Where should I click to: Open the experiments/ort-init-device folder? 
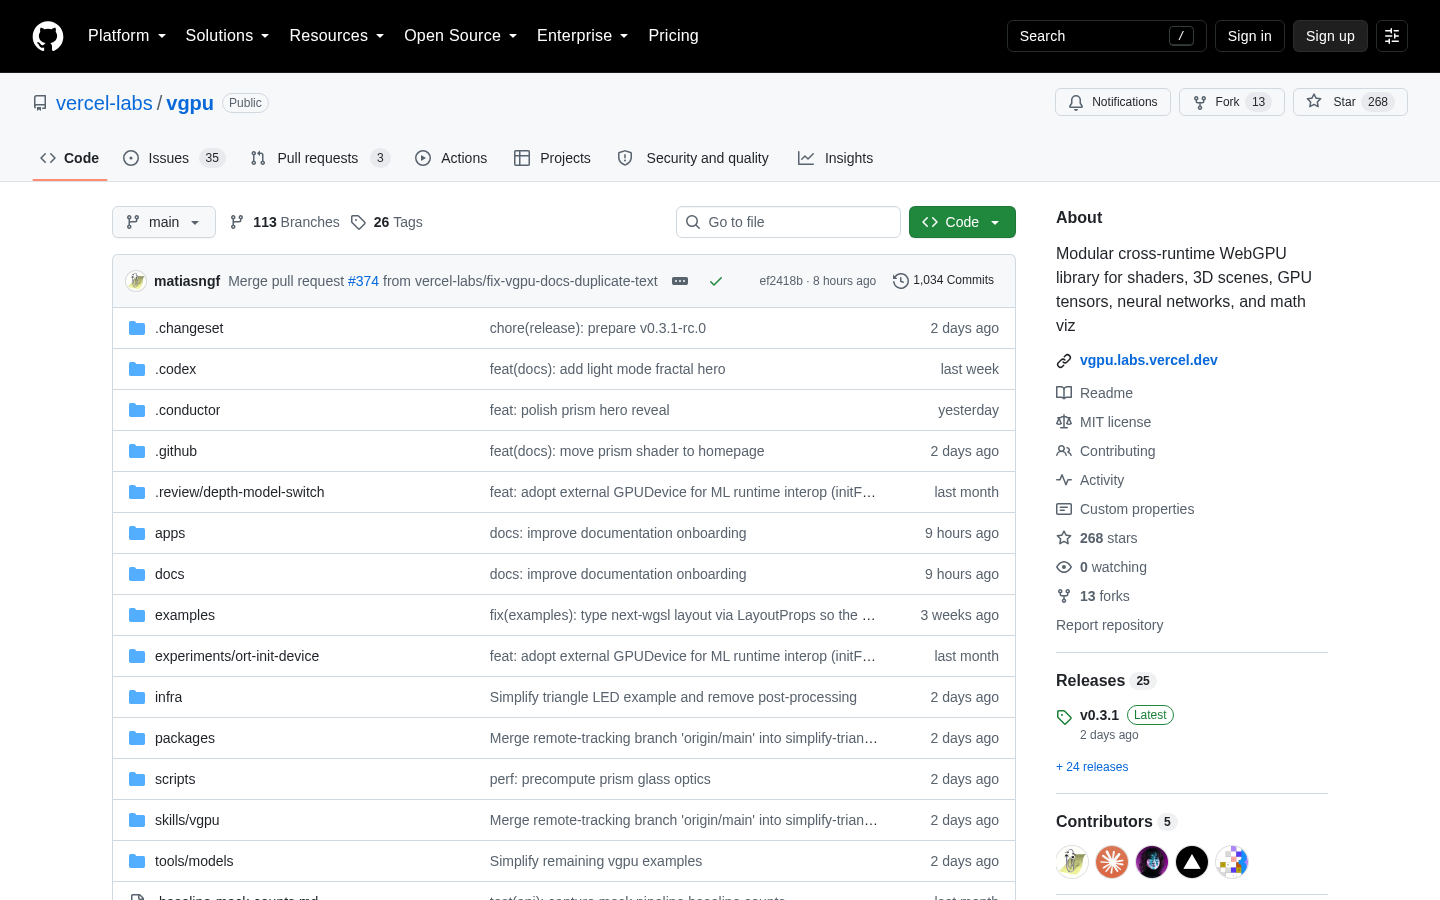coord(237,656)
